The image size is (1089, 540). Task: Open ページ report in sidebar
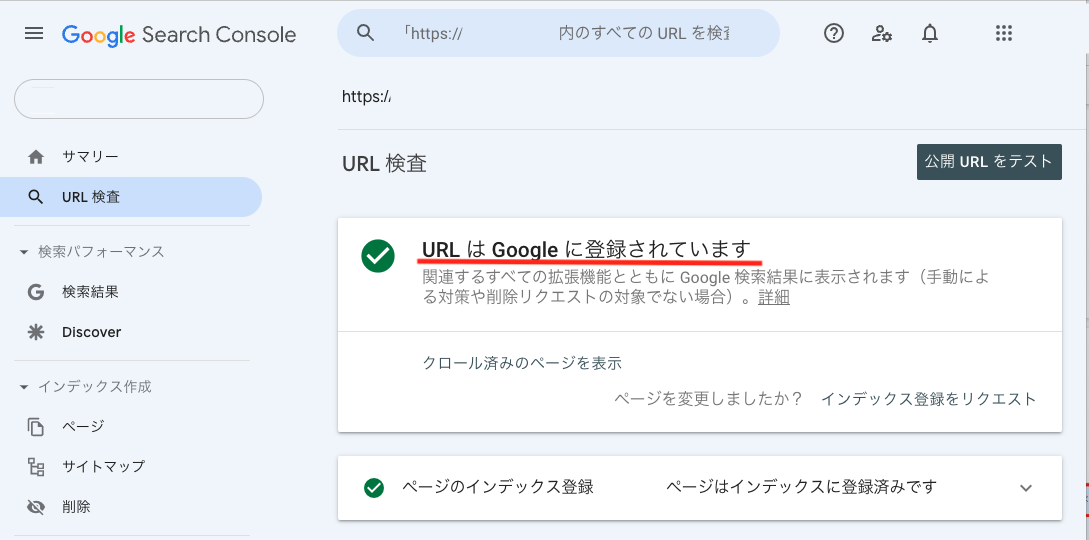83,426
